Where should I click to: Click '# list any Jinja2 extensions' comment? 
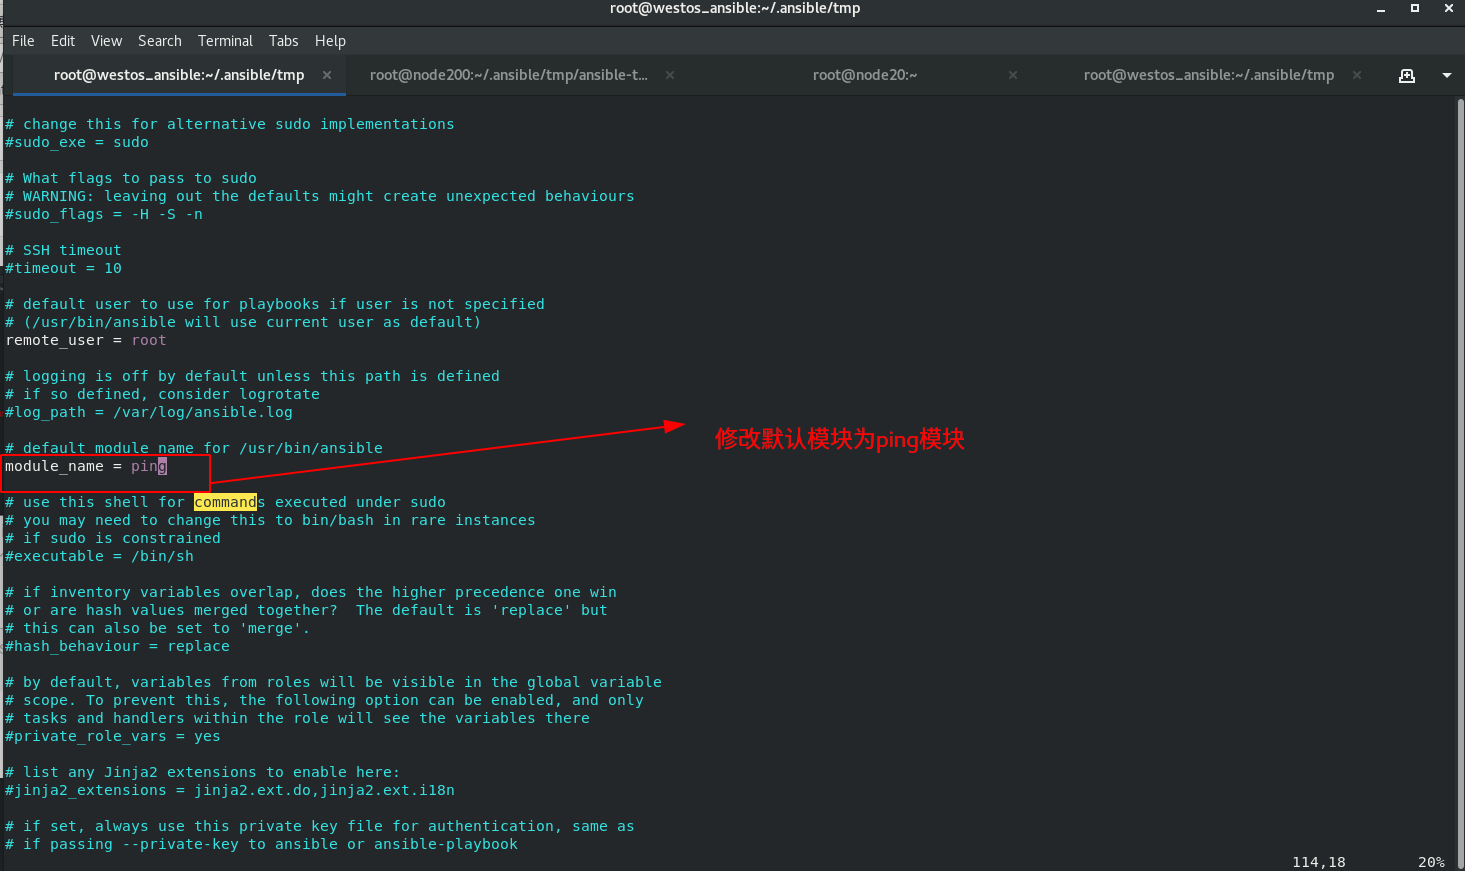pyautogui.click(x=202, y=772)
